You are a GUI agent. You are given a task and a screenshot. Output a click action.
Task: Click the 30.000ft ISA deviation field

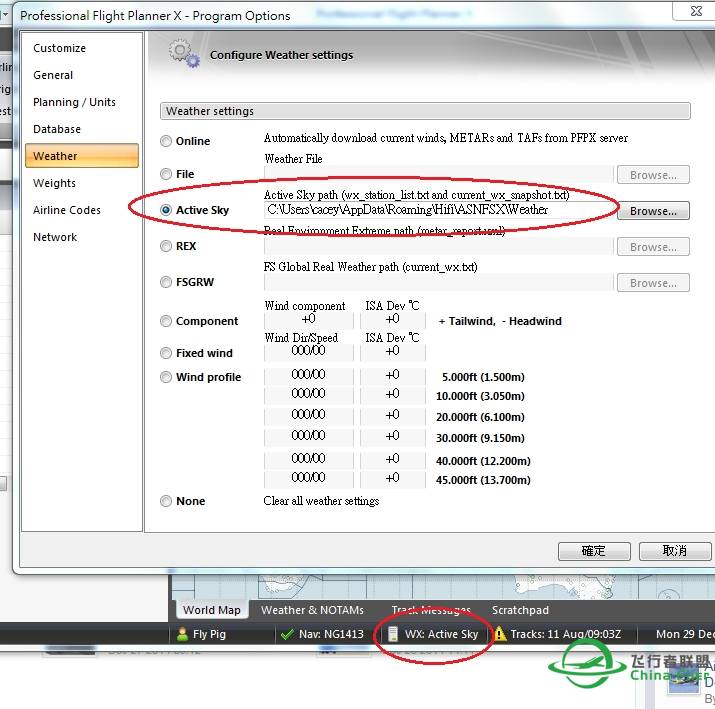click(393, 436)
